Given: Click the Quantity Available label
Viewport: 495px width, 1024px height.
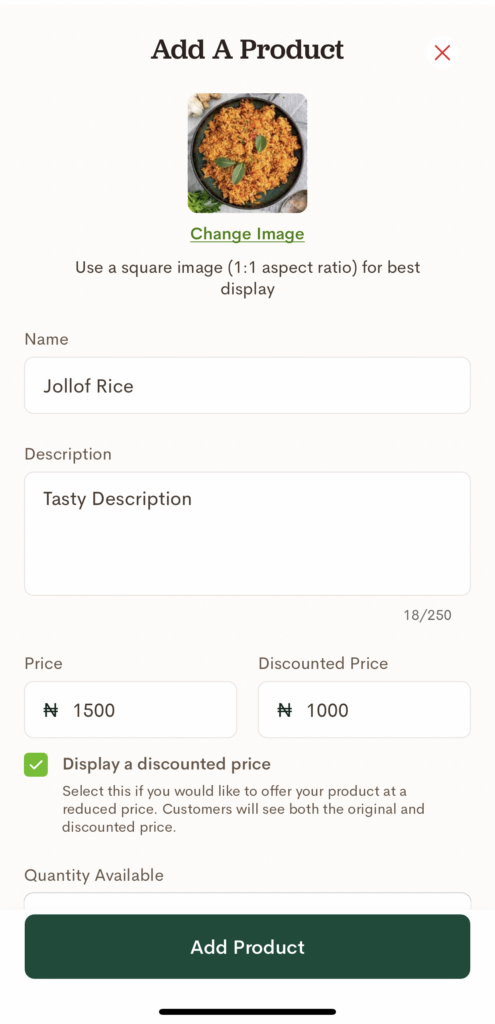Looking at the screenshot, I should point(94,875).
